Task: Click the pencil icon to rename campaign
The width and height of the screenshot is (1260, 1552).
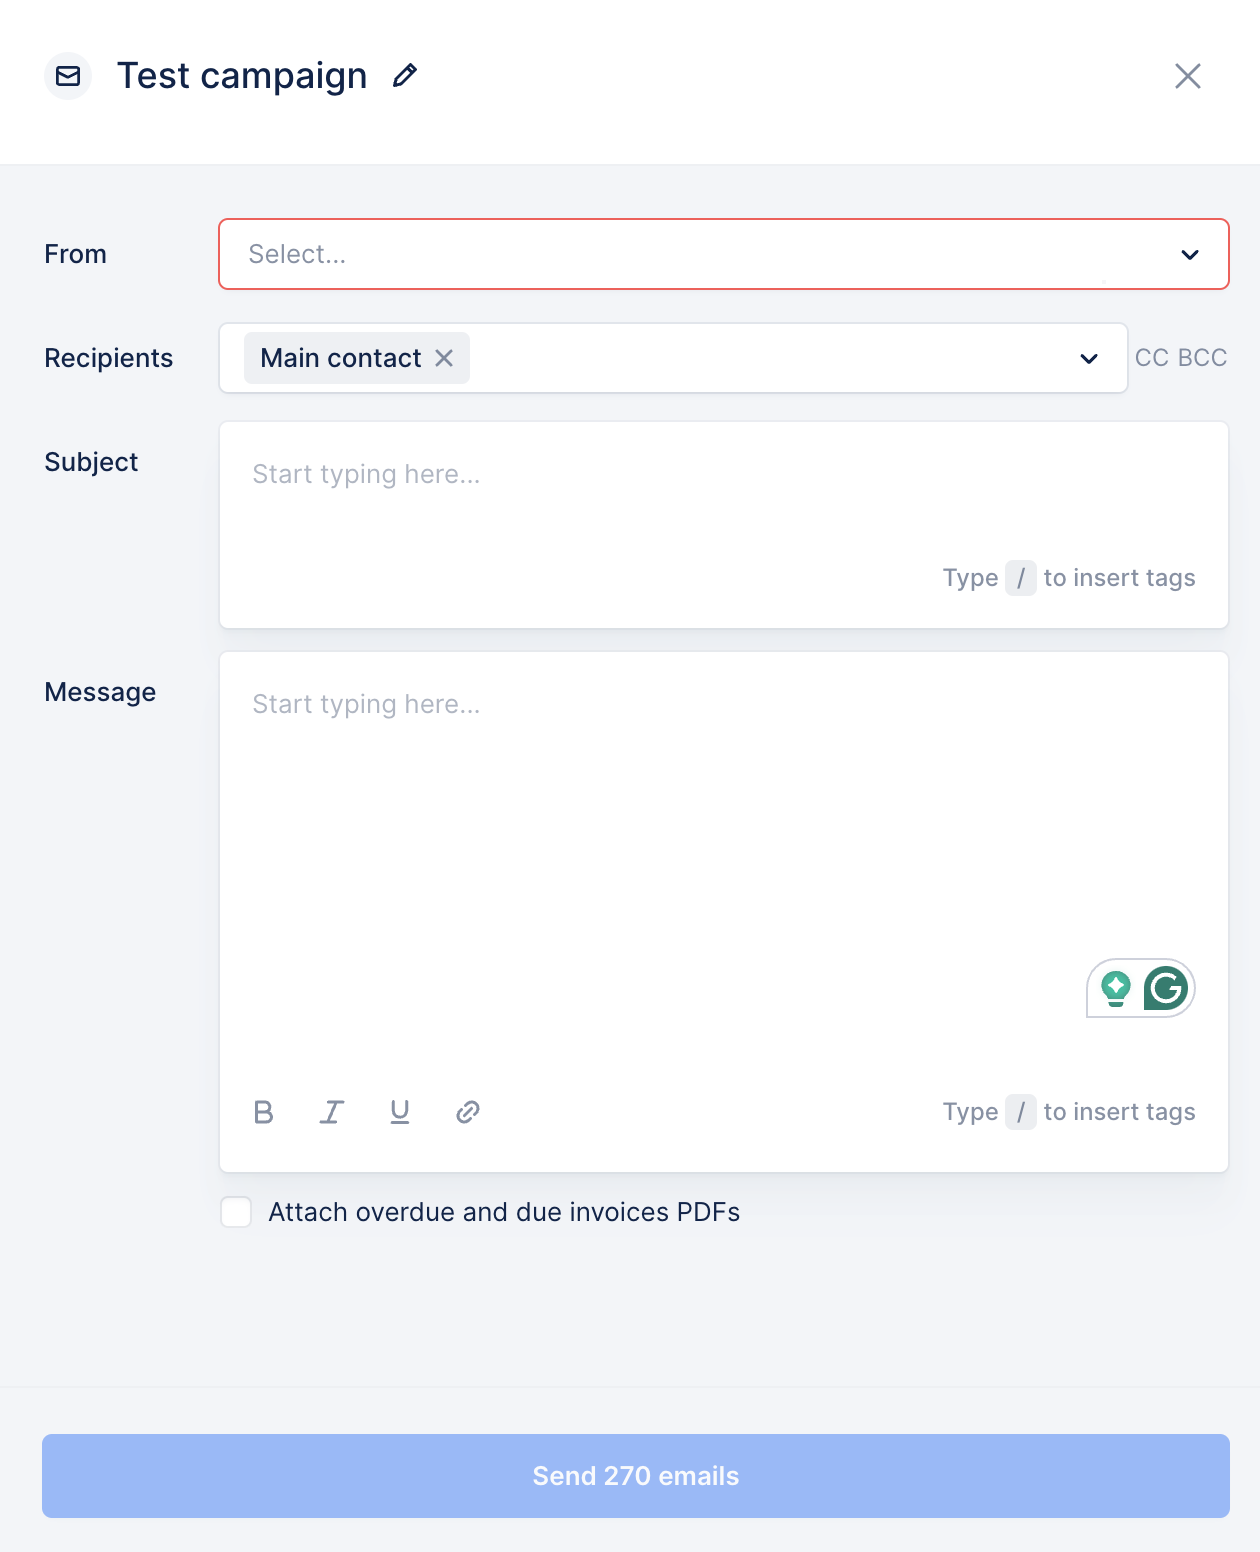Action: pyautogui.click(x=404, y=76)
